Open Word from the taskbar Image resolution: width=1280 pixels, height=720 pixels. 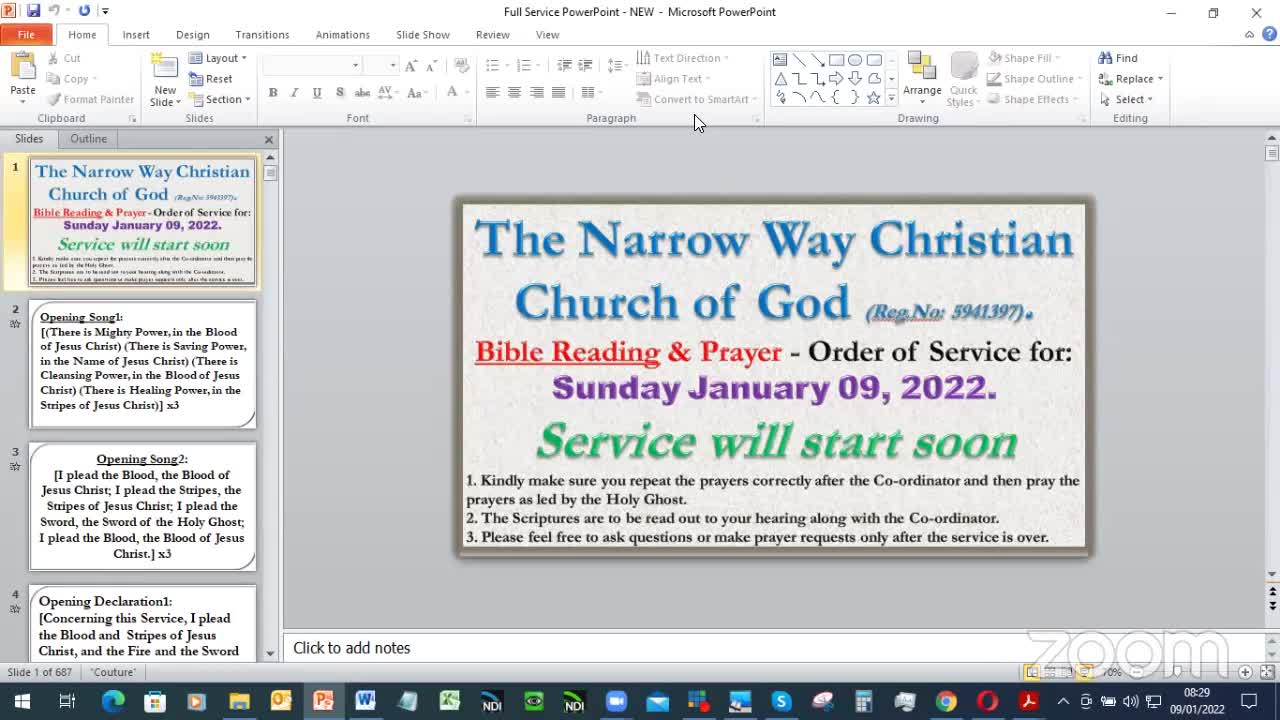click(365, 701)
